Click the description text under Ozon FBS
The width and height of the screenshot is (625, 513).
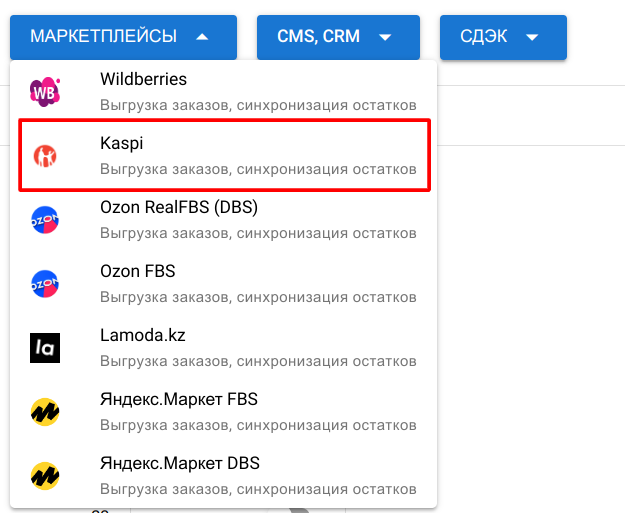[258, 297]
